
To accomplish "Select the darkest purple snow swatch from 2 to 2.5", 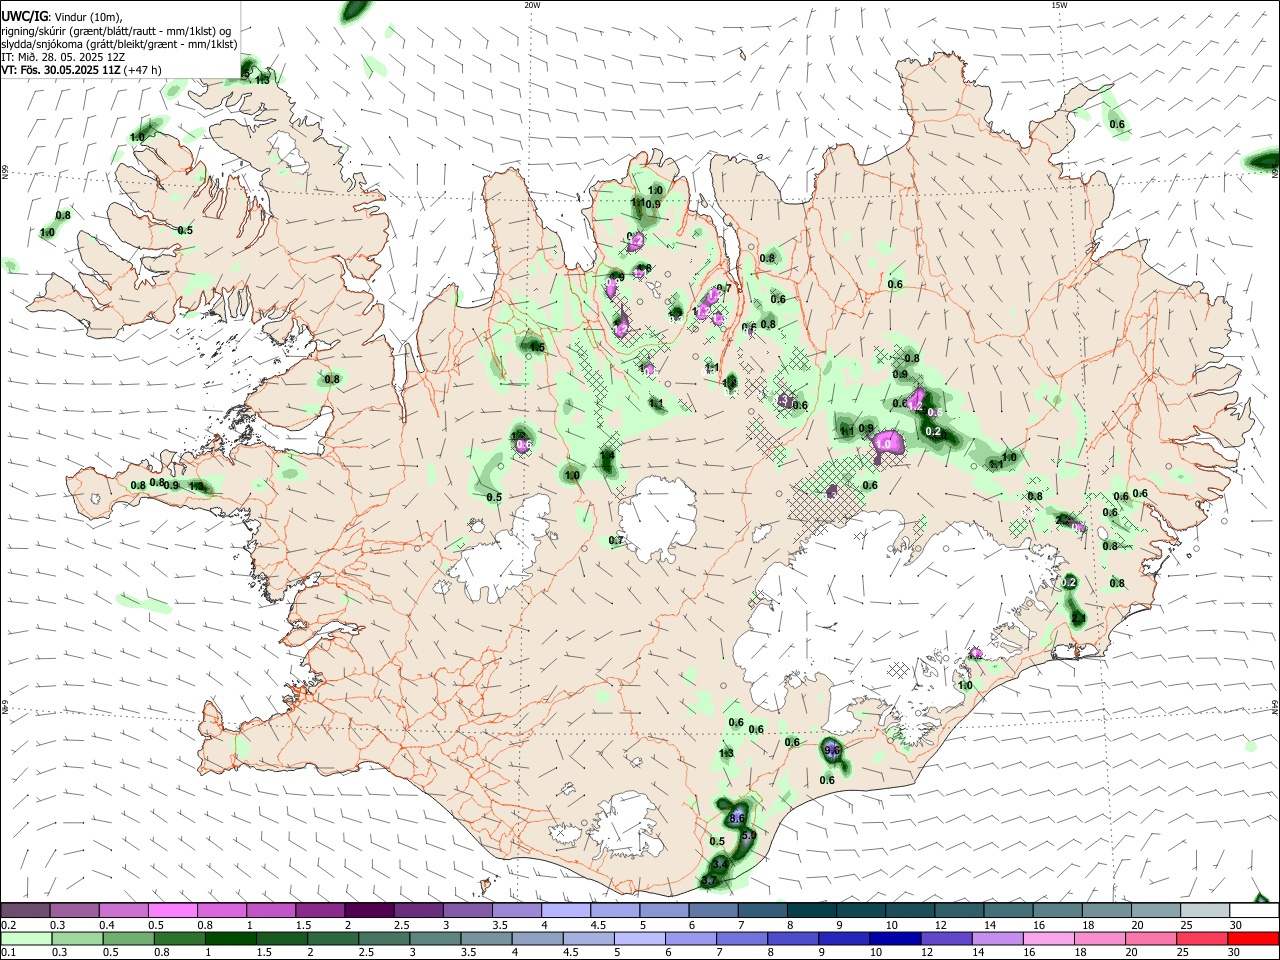I will [369, 911].
